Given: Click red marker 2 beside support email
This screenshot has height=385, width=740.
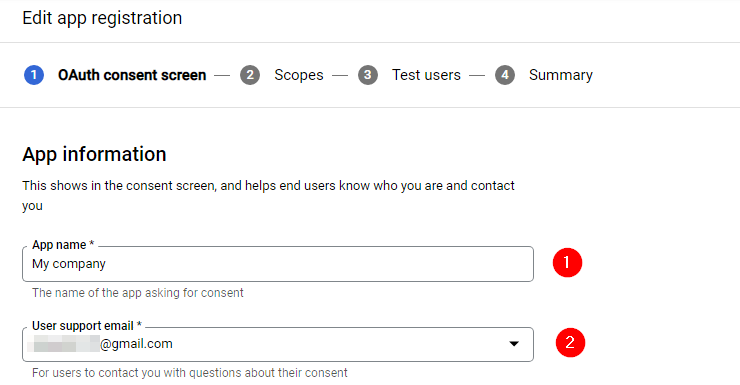Looking at the screenshot, I should tap(570, 343).
